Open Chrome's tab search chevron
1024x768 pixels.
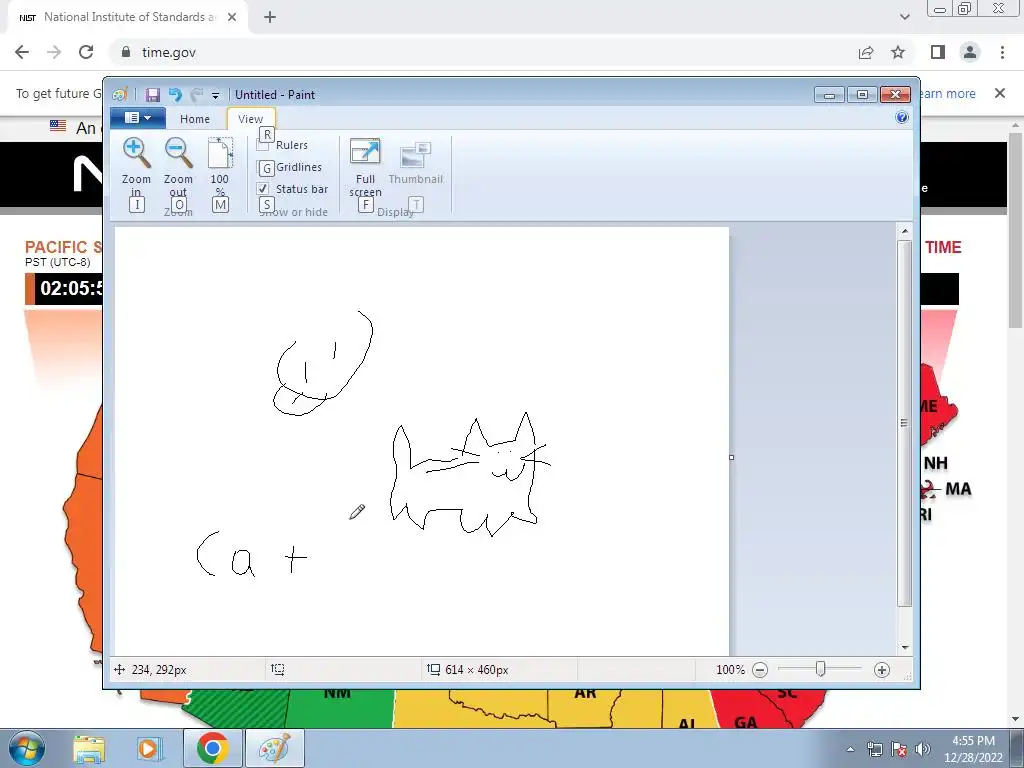coord(904,18)
